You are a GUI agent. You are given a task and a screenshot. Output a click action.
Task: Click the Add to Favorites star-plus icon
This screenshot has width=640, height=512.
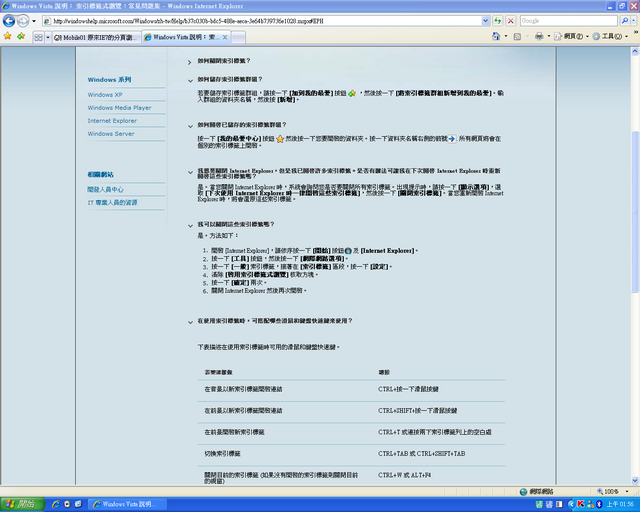point(21,36)
